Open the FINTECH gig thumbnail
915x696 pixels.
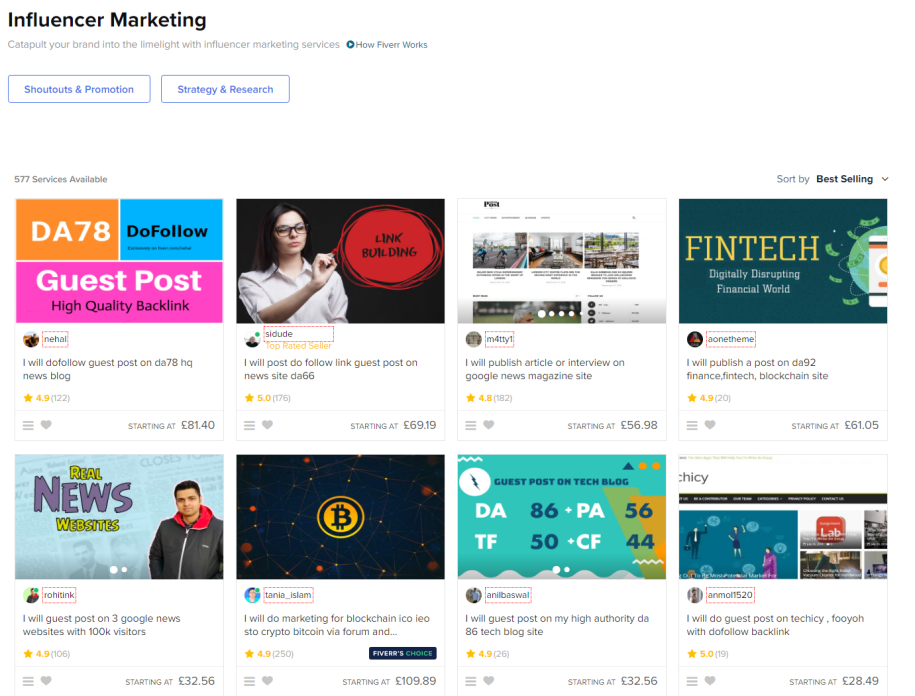(783, 261)
